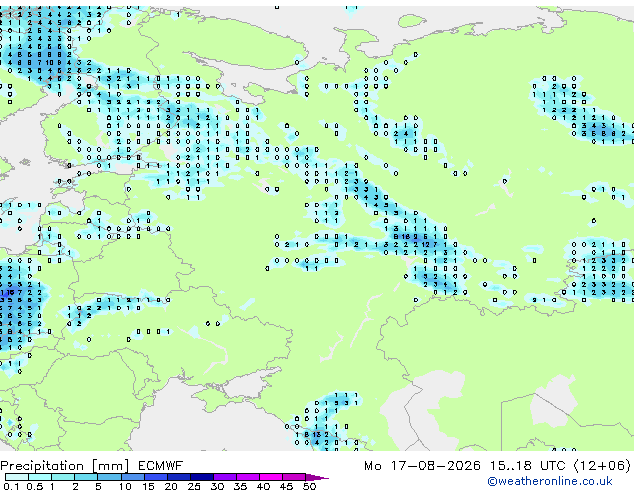634x490 pixels.
Task: Click the '0.1' legend scale label
Action: coord(11,486)
